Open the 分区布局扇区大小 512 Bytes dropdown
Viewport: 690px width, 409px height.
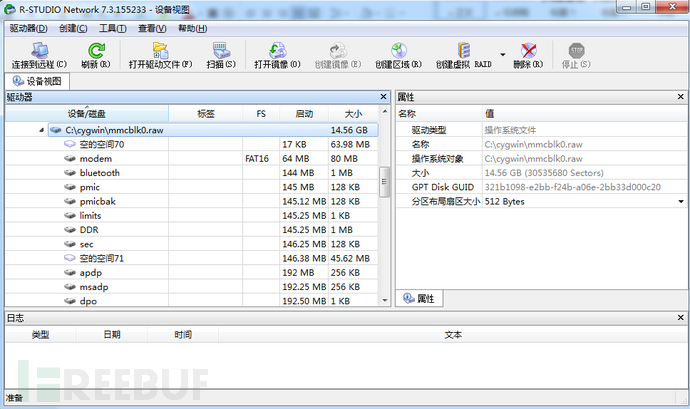(x=681, y=202)
